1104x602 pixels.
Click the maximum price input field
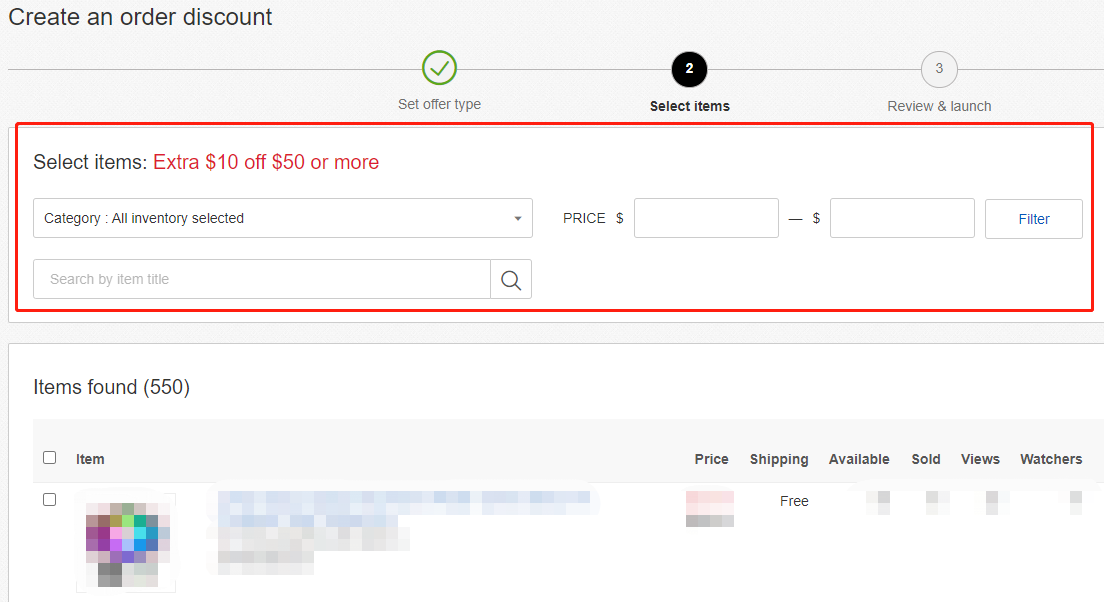[902, 218]
